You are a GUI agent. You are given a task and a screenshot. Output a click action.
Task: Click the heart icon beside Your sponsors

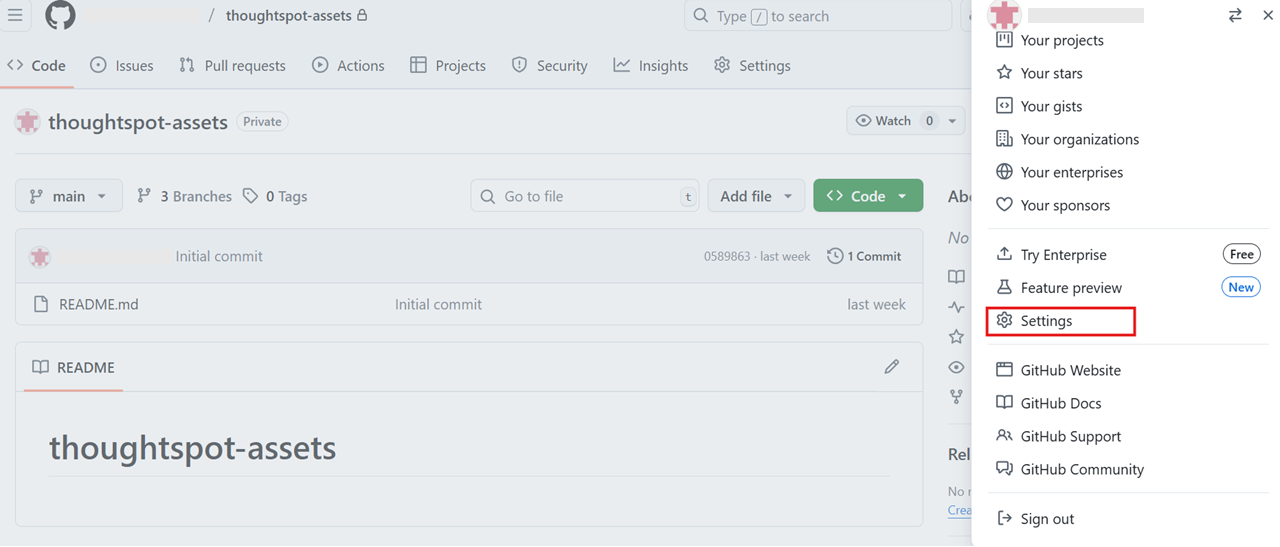pos(1004,205)
